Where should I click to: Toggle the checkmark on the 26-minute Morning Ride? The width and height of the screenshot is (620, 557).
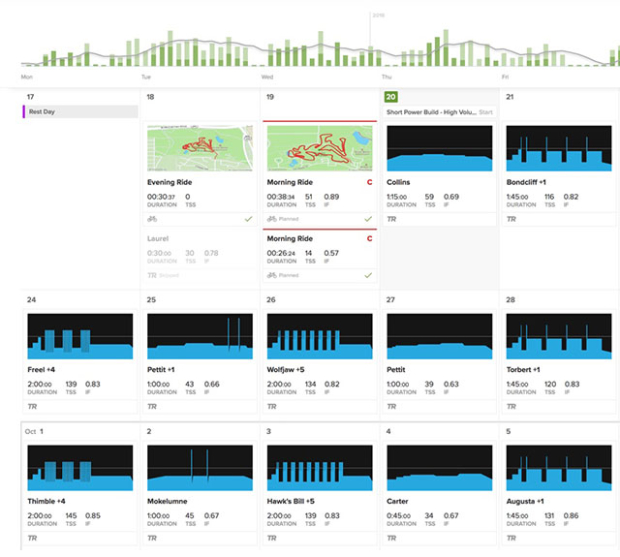368,274
